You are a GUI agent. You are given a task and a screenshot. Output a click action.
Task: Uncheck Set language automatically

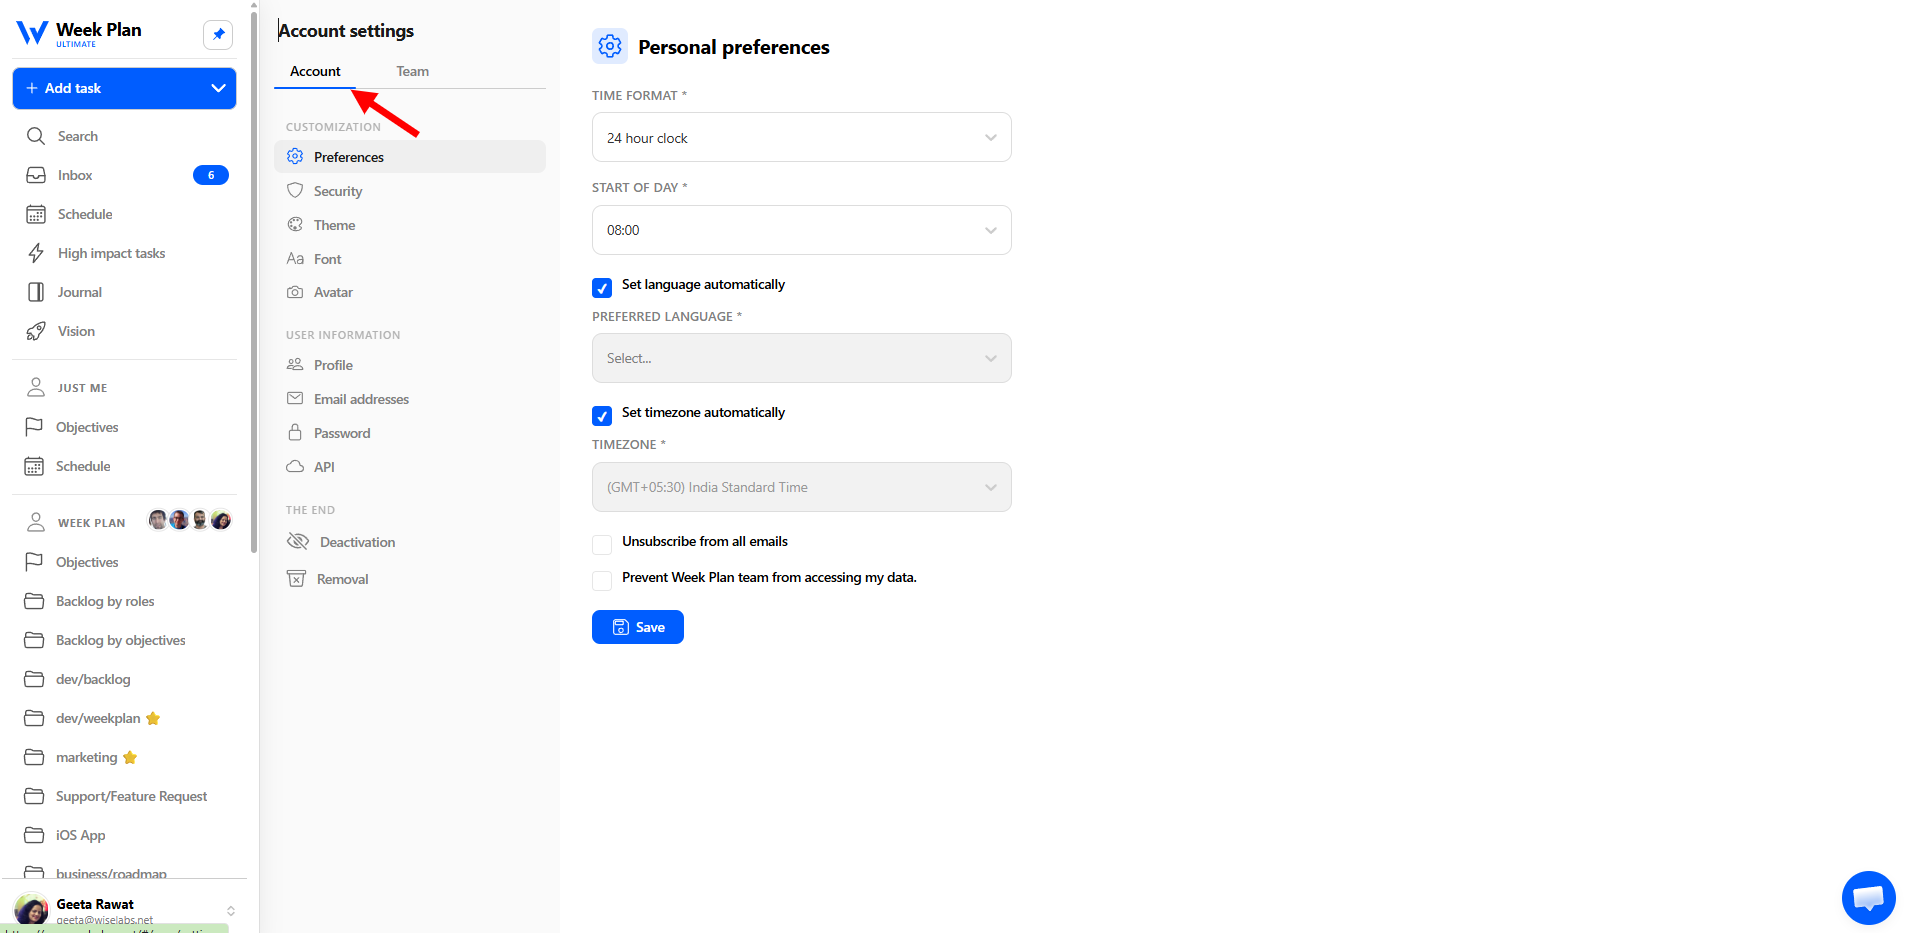click(x=602, y=288)
